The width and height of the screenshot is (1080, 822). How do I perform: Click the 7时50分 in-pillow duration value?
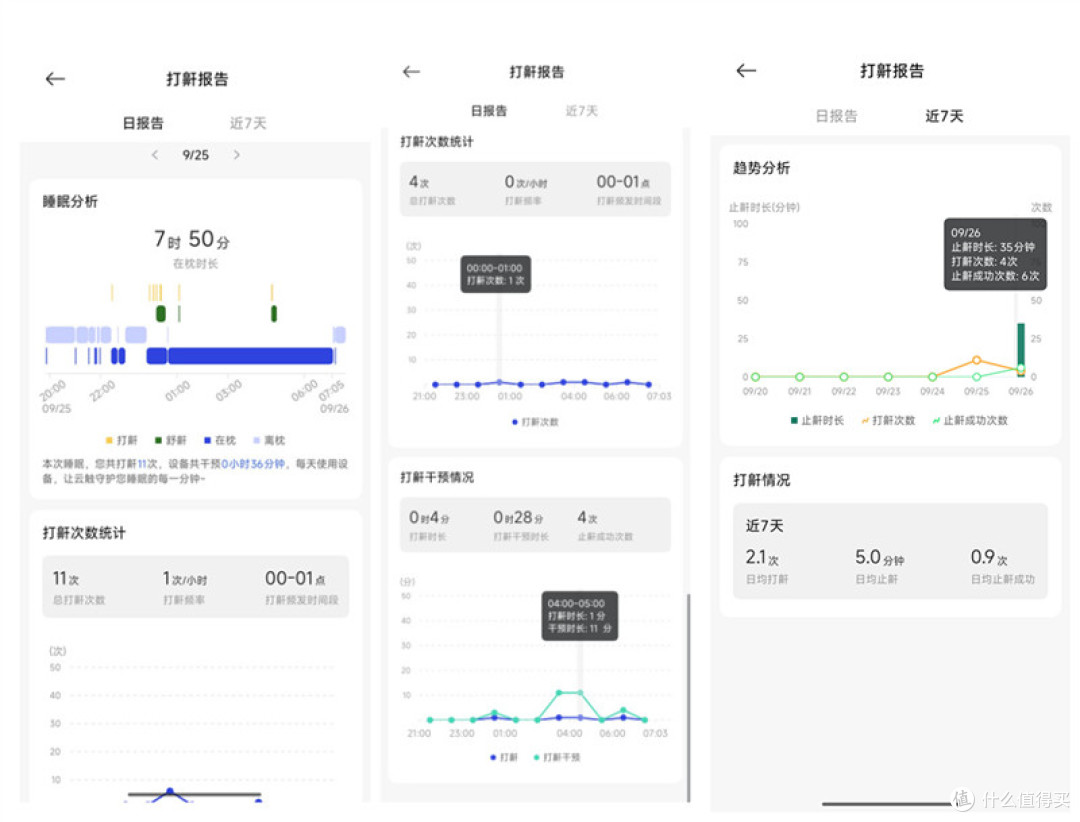[x=192, y=239]
